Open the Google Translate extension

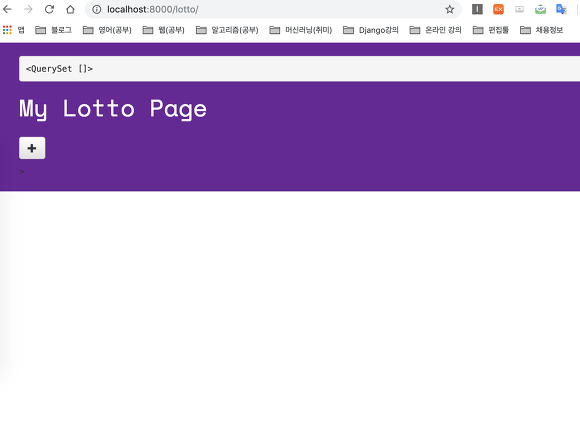(561, 9)
